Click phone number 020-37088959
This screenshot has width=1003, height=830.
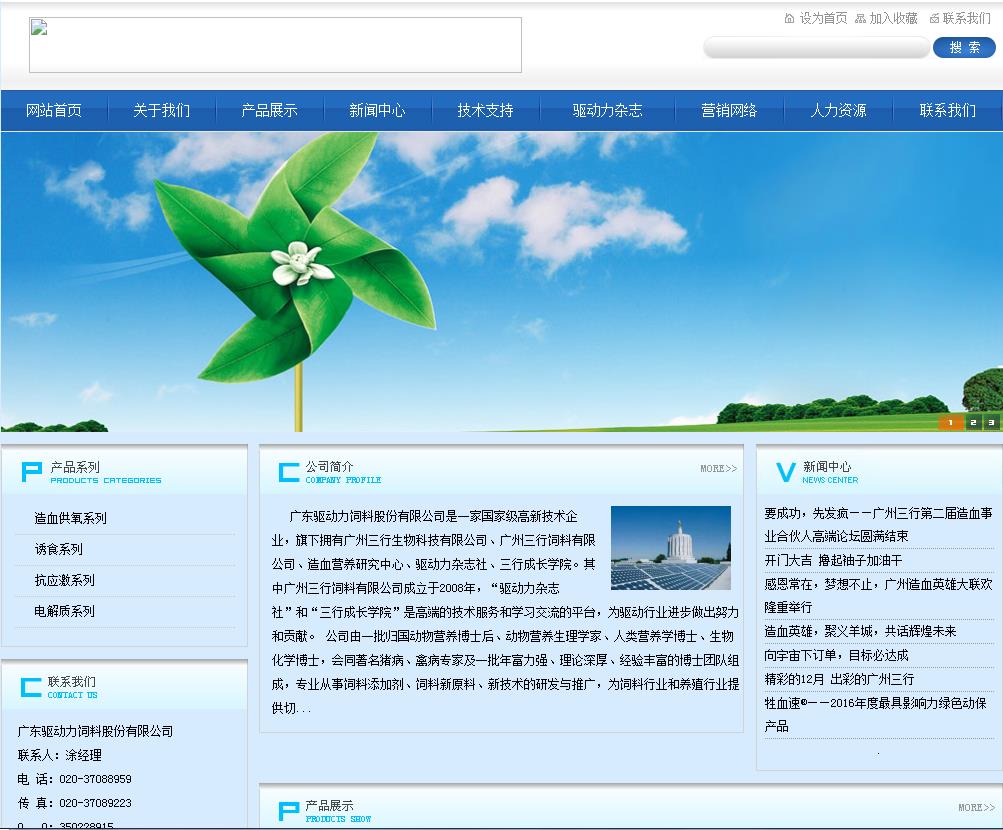click(x=95, y=779)
